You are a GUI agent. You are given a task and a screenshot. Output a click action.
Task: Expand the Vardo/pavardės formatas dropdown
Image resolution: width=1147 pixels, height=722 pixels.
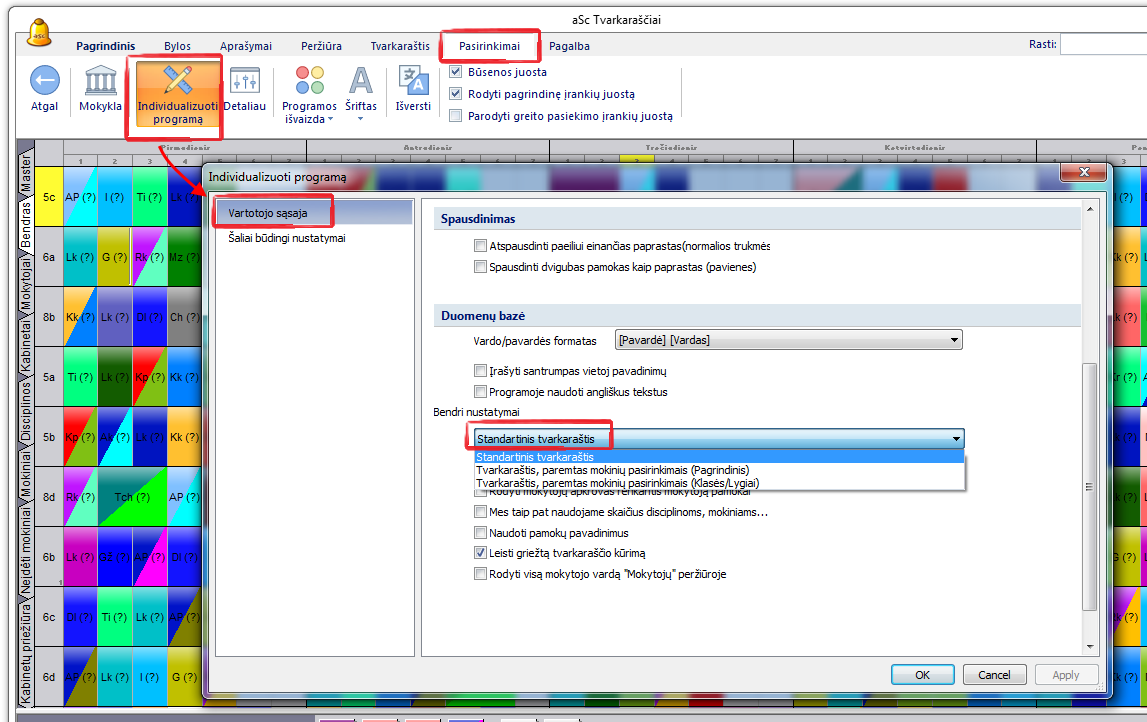955,340
